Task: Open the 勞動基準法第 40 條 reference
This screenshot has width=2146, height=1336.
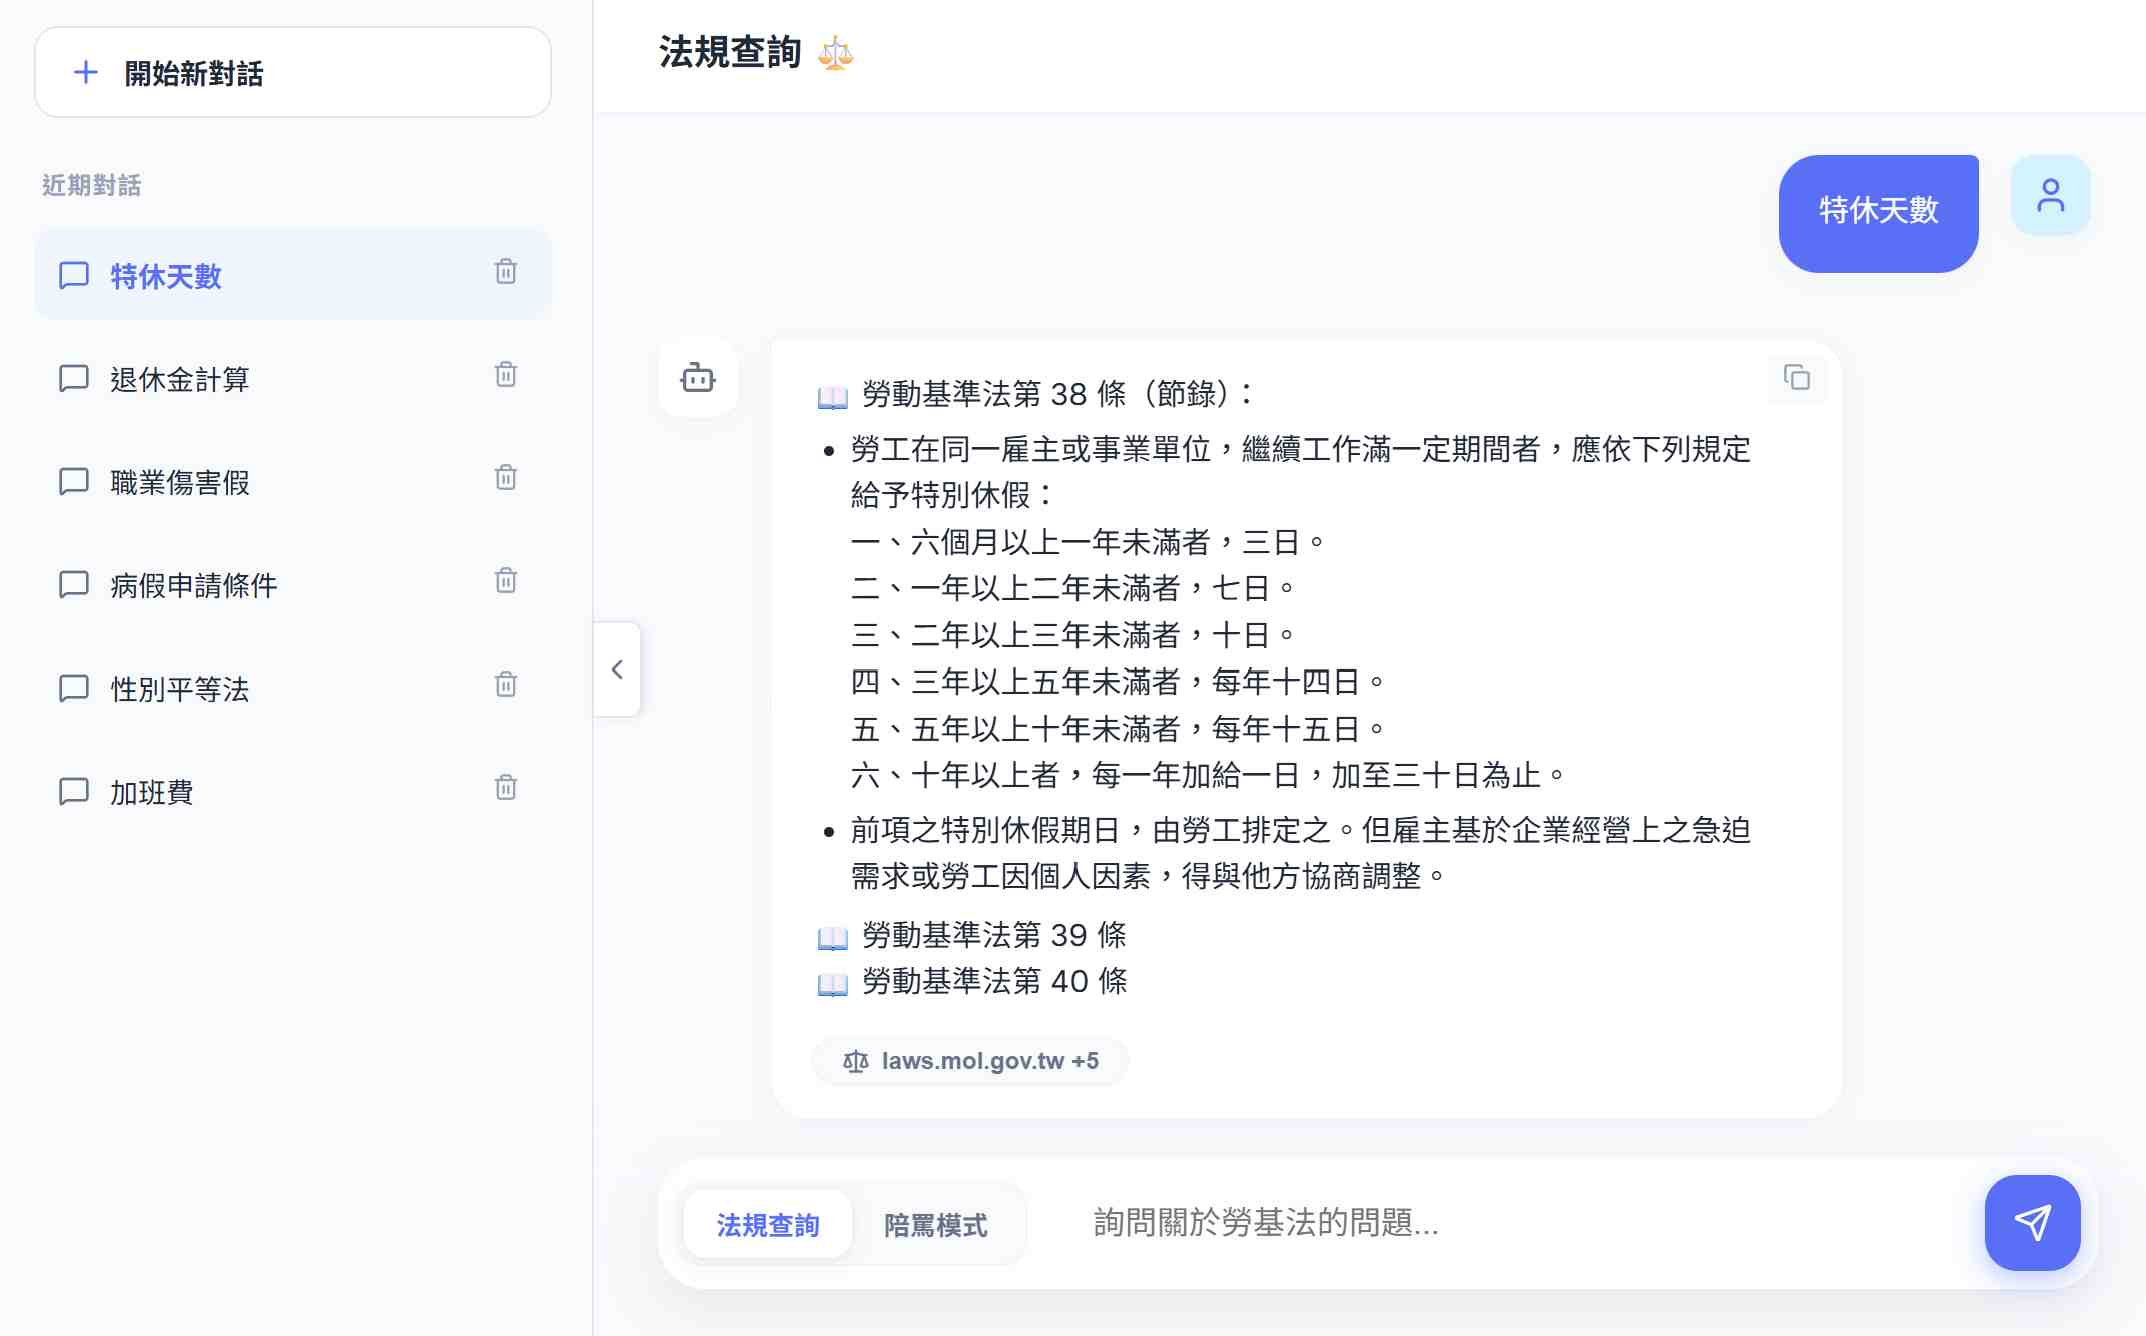Action: click(993, 981)
